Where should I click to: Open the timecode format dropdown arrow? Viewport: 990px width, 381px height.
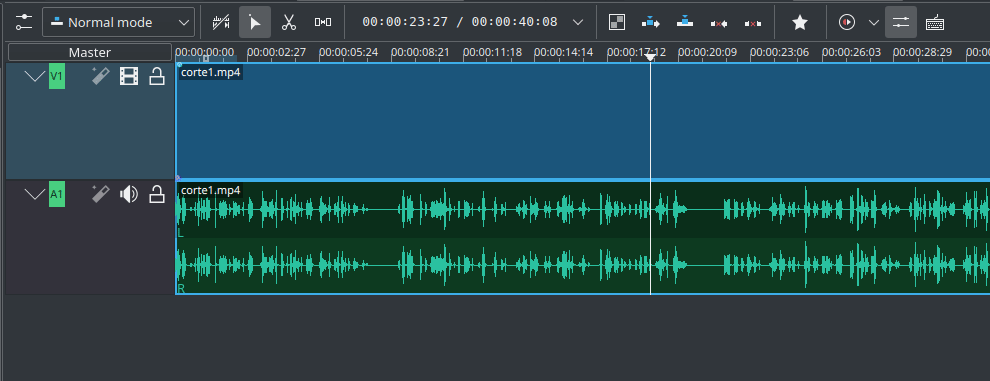(x=578, y=22)
